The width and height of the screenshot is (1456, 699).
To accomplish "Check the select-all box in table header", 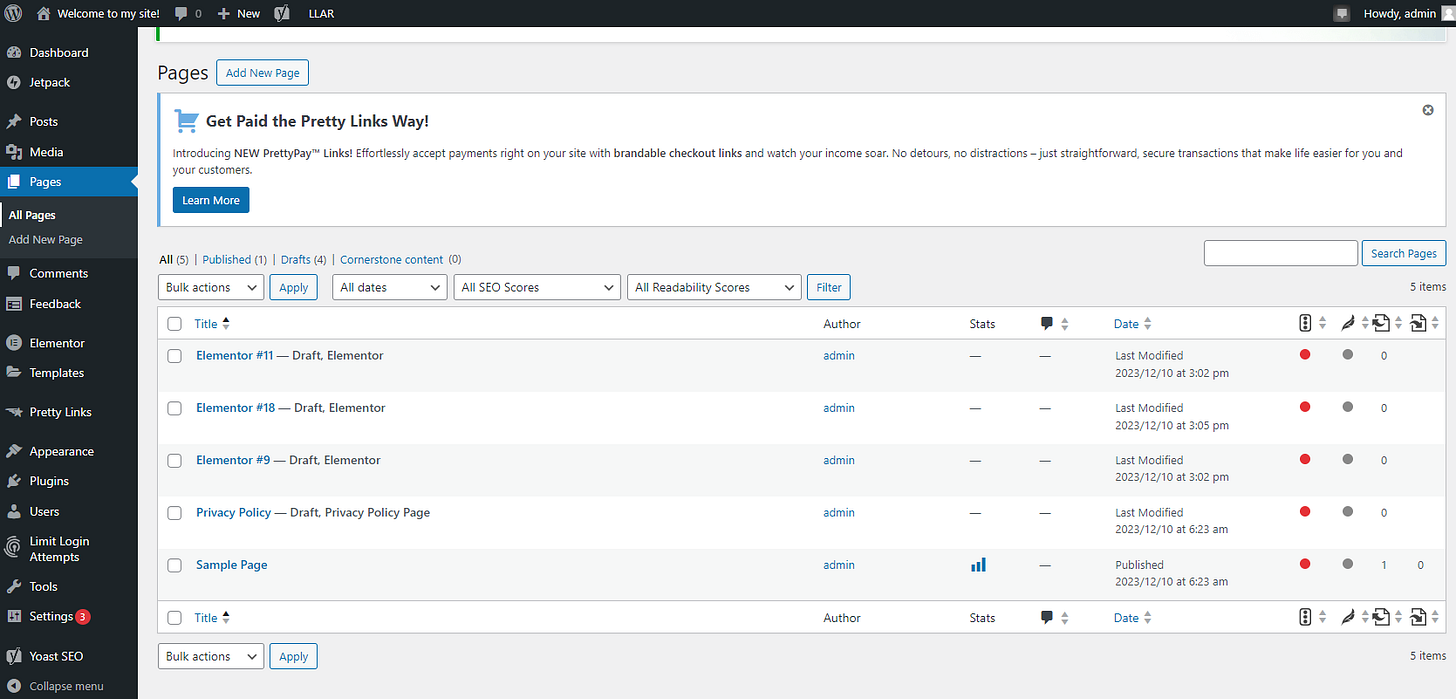I will pos(175,324).
